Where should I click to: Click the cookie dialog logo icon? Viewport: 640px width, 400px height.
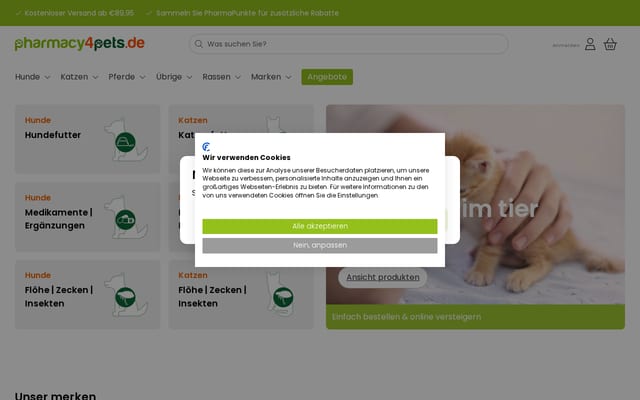pyautogui.click(x=206, y=147)
